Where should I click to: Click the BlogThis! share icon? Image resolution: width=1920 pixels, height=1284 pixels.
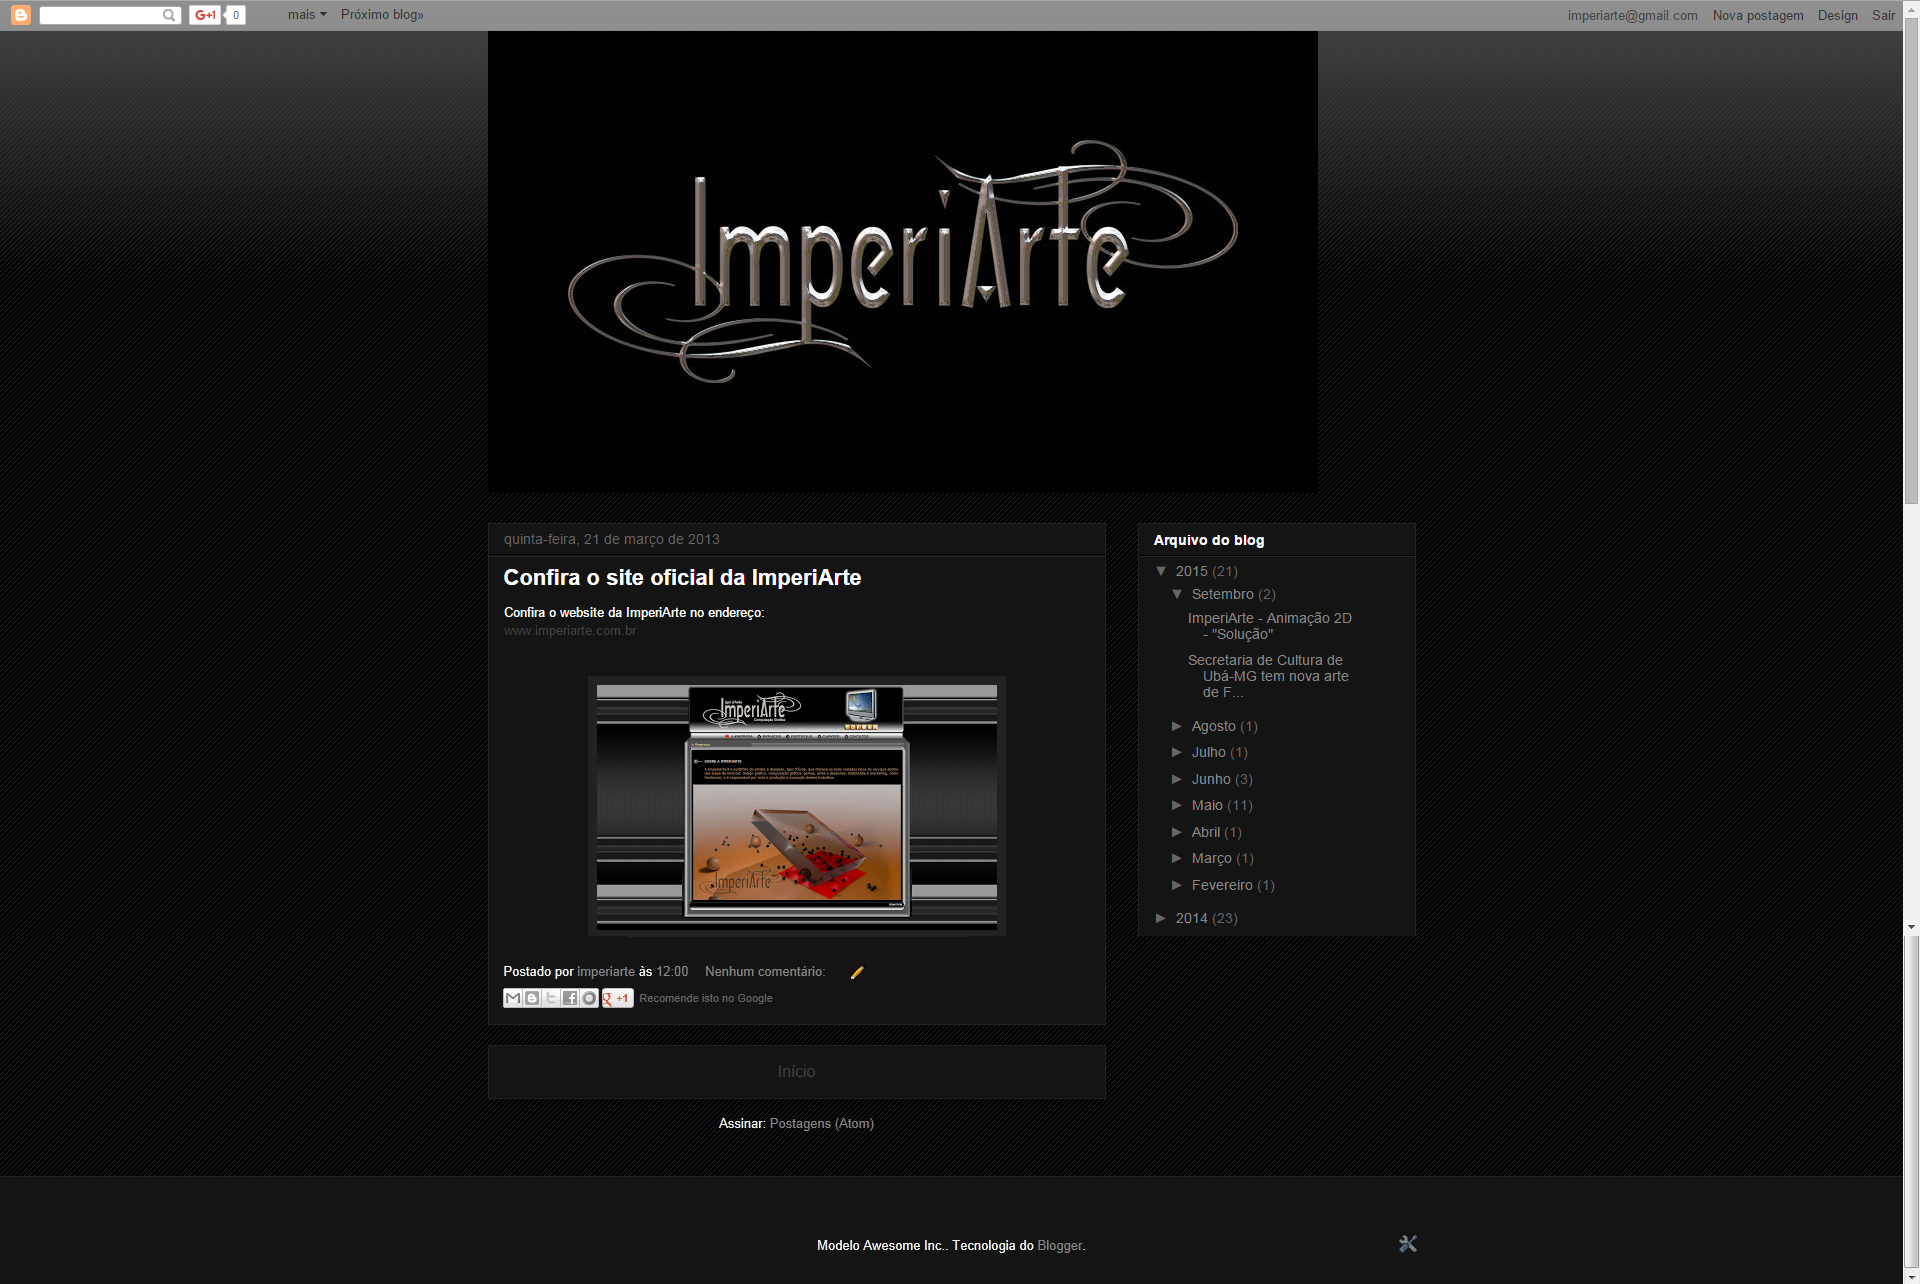532,998
